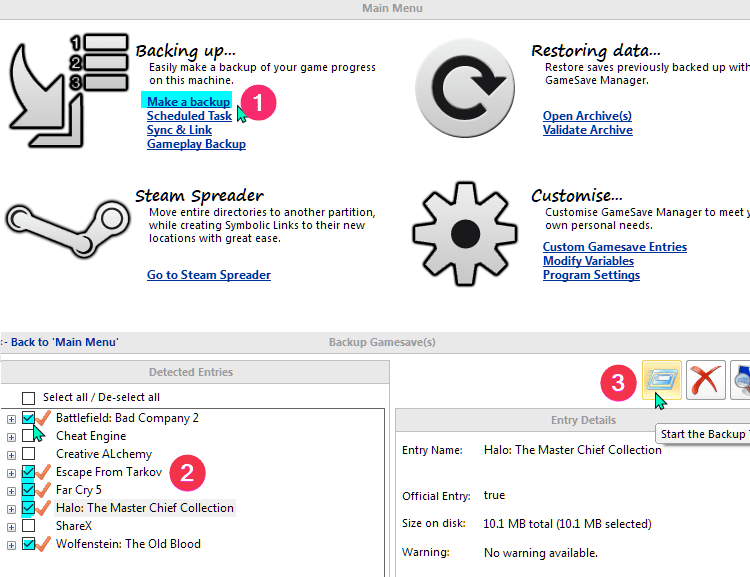Viewport: 750px width, 577px height.
Task: Expand Halo: The Master Chief Collection node
Action: pos(11,510)
